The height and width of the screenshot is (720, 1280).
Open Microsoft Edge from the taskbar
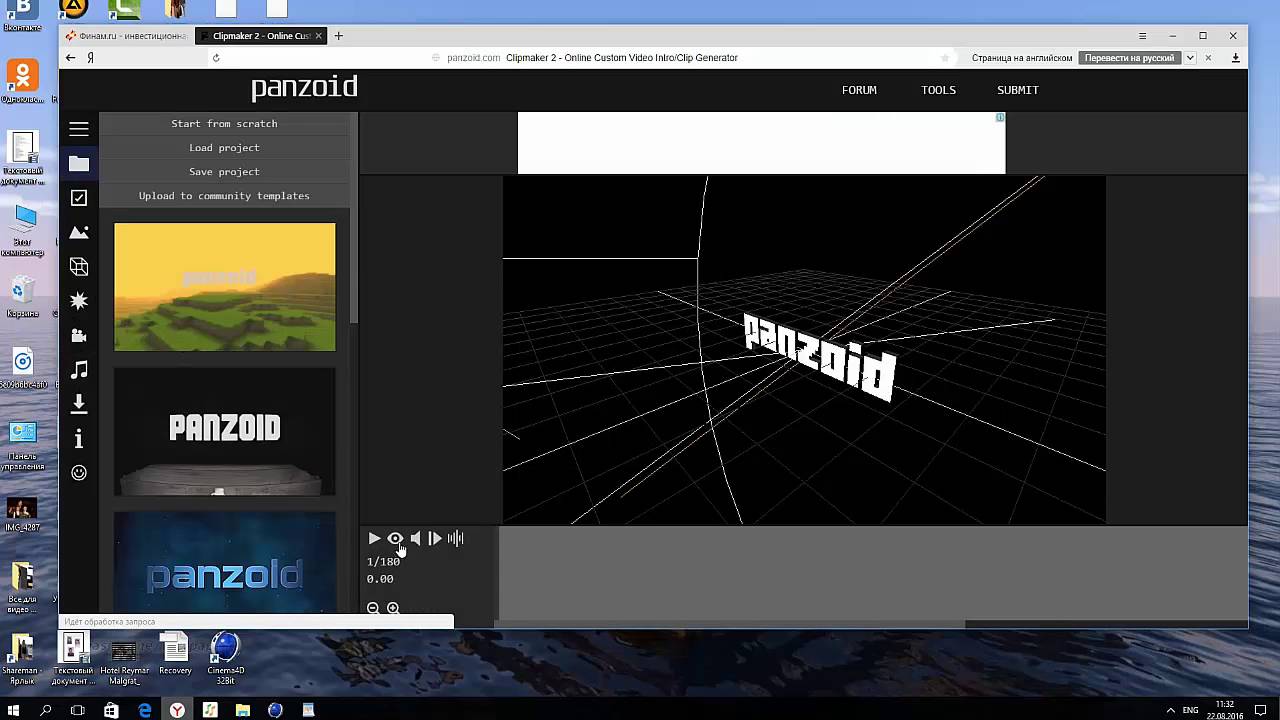(x=144, y=710)
